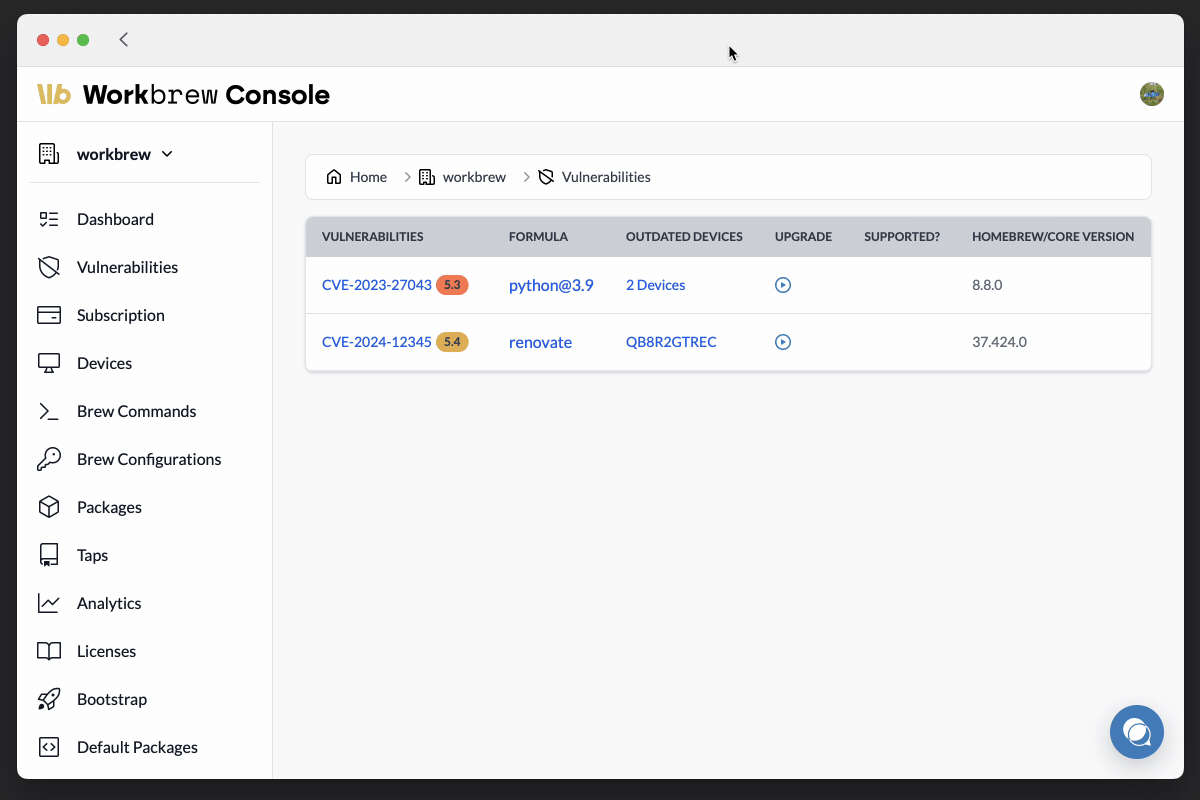Click the Brew Commands terminal prompt icon
Image resolution: width=1200 pixels, height=800 pixels.
coord(48,411)
